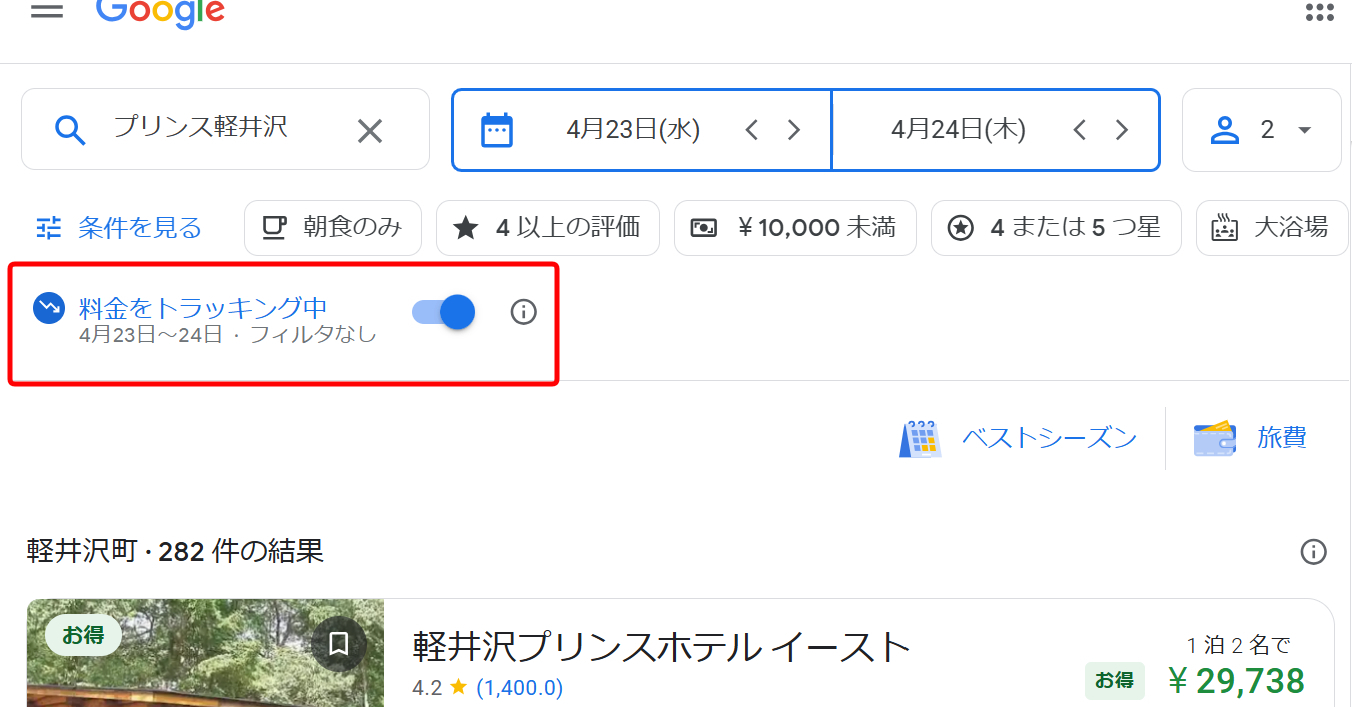Click the calendar icon for check-in date
1352x707 pixels.
click(x=497, y=130)
